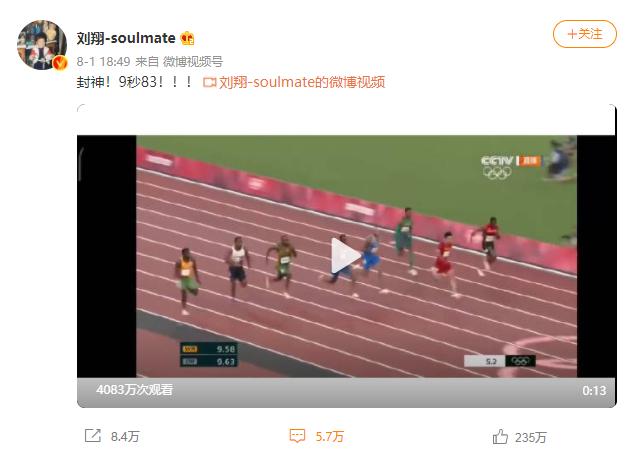Click the 0:13 video duration label
Image resolution: width=630 pixels, height=455 pixels.
click(x=594, y=390)
